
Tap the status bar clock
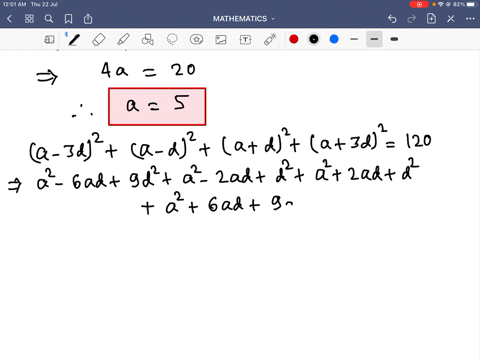[14, 4]
